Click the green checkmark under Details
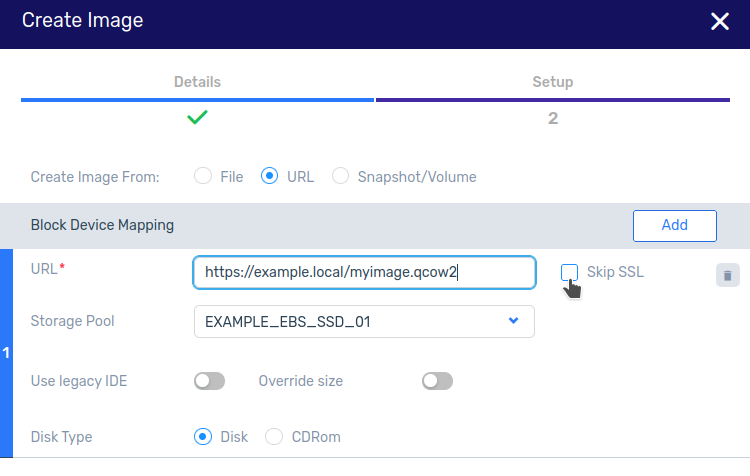The width and height of the screenshot is (750, 476). pyautogui.click(x=197, y=117)
